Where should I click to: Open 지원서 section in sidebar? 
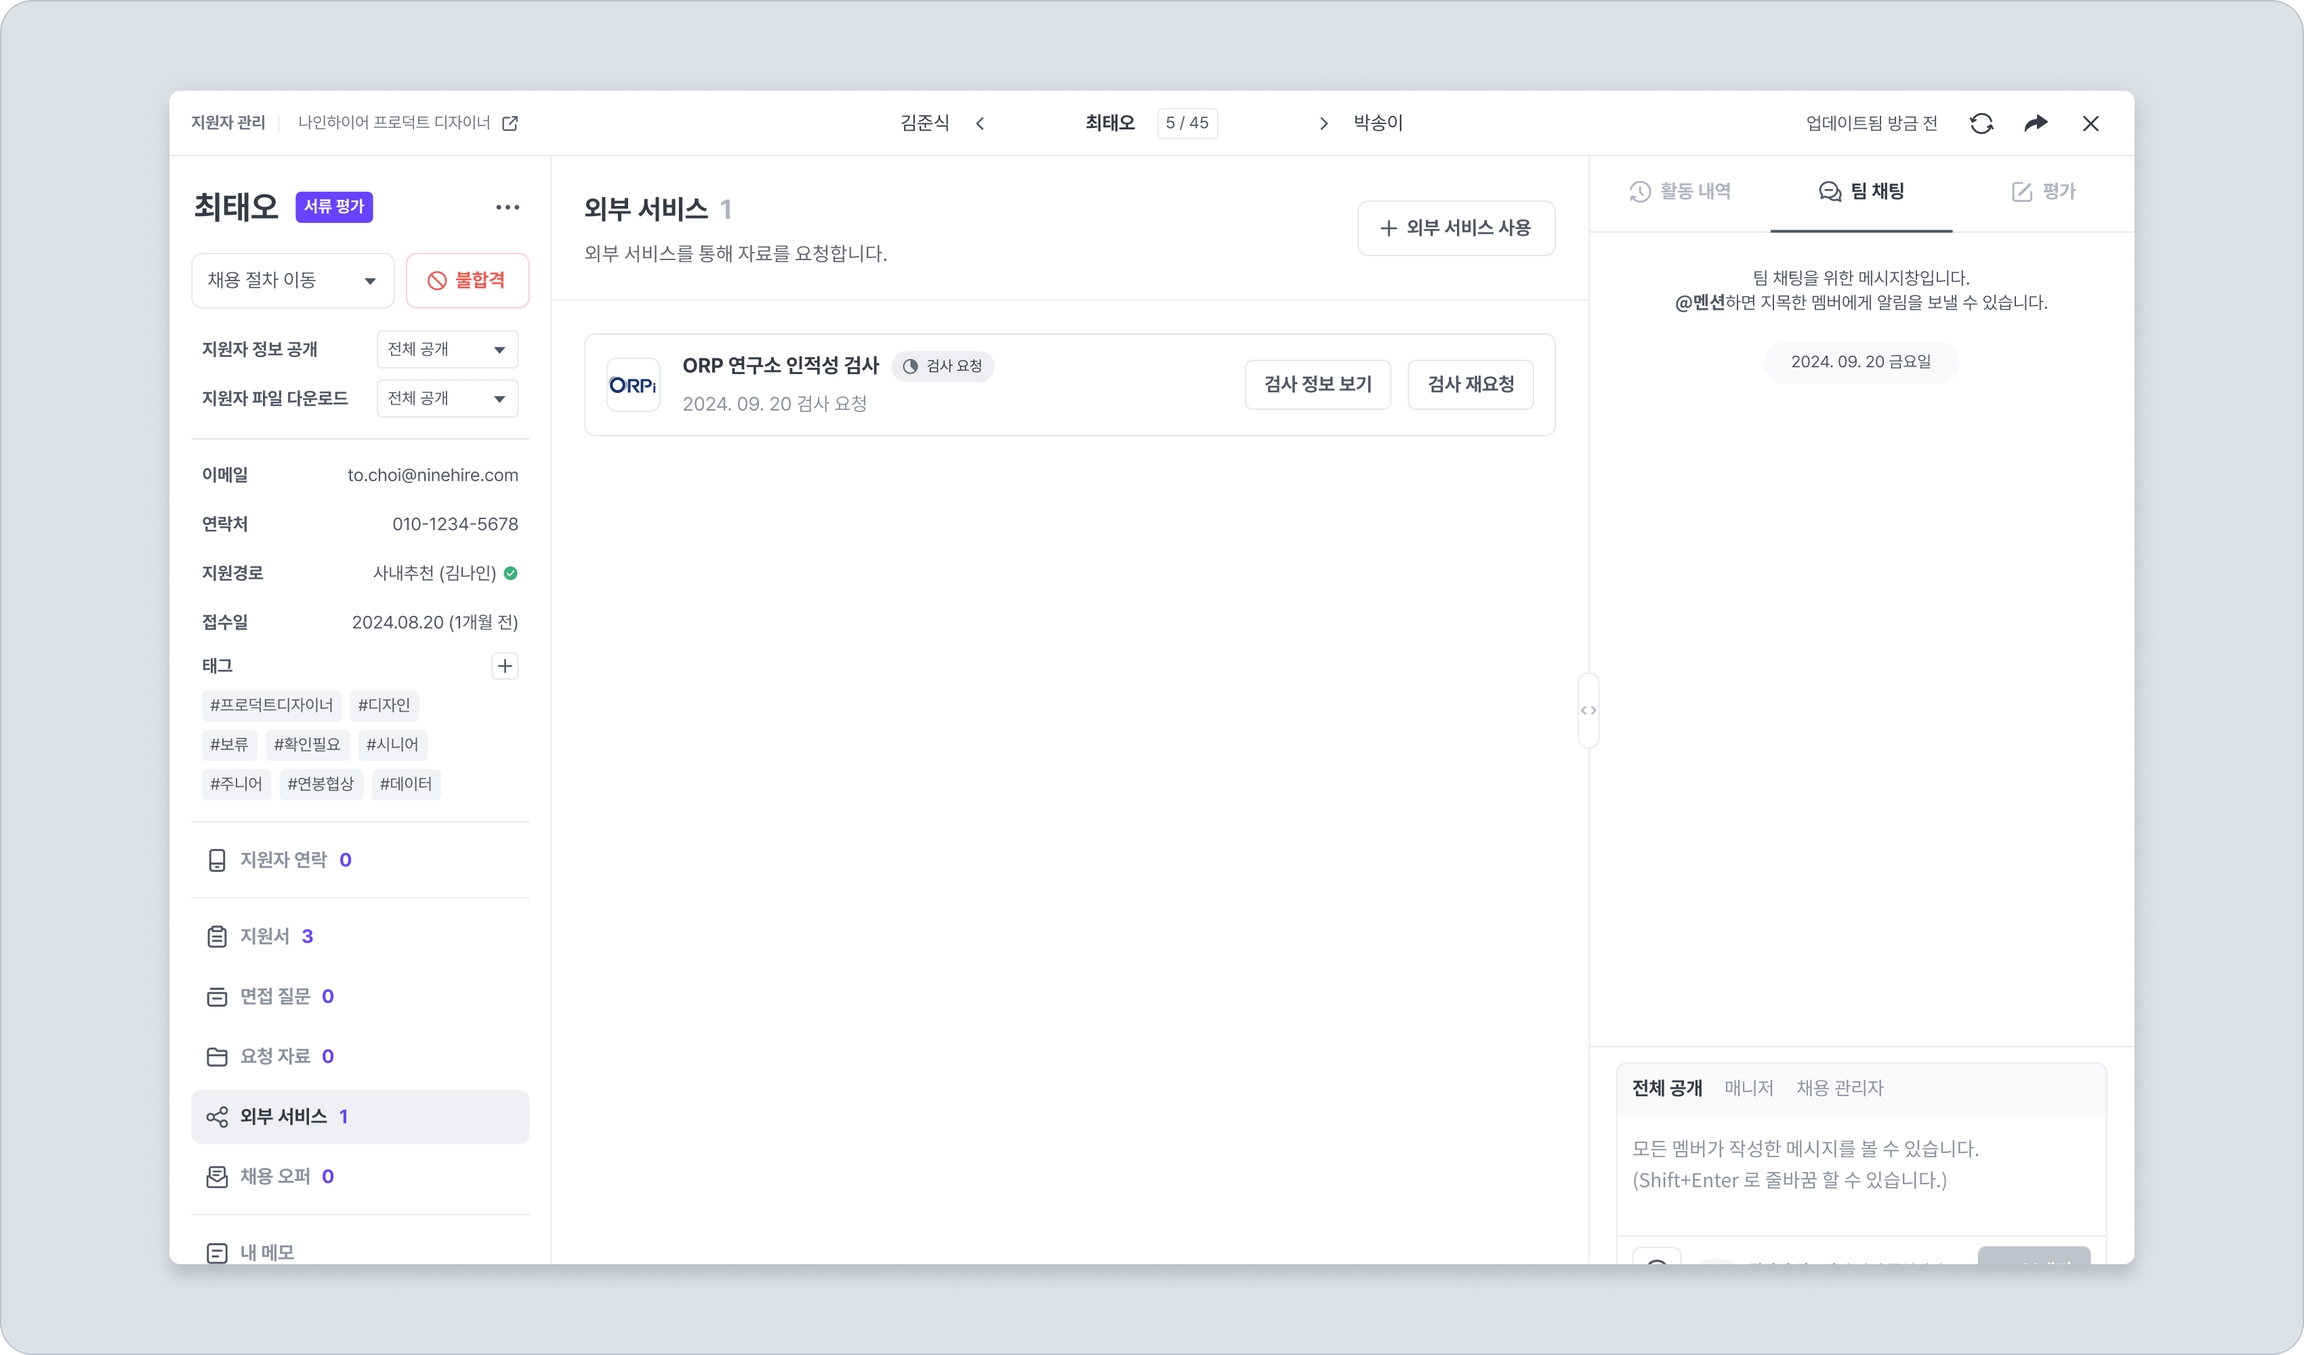click(265, 936)
